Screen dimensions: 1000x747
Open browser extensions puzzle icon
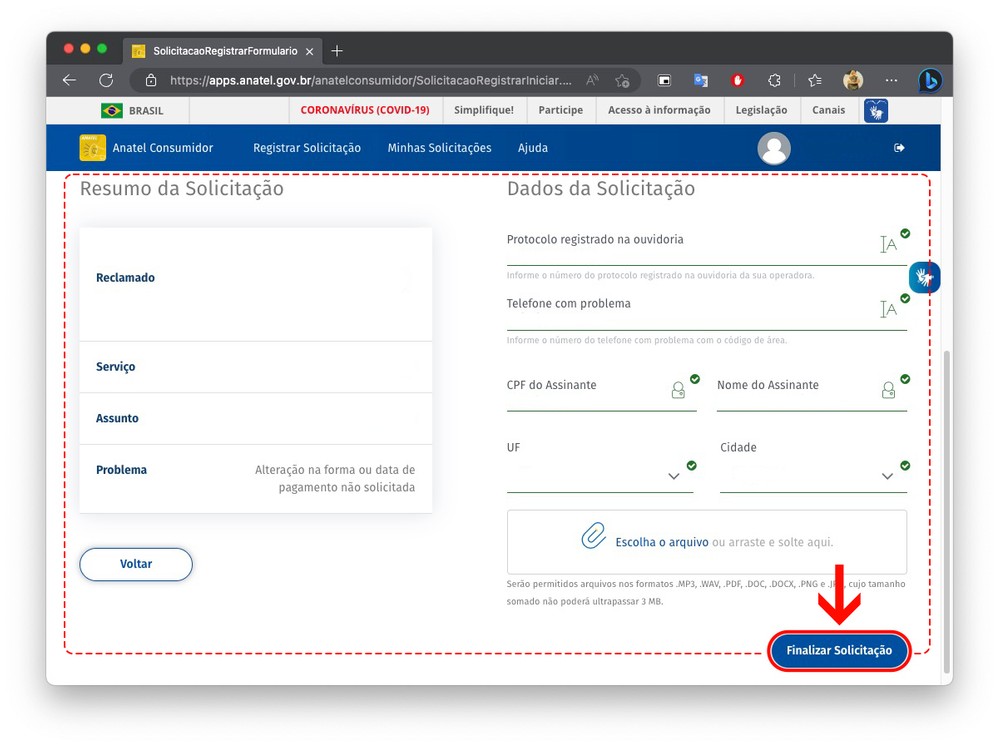[774, 80]
